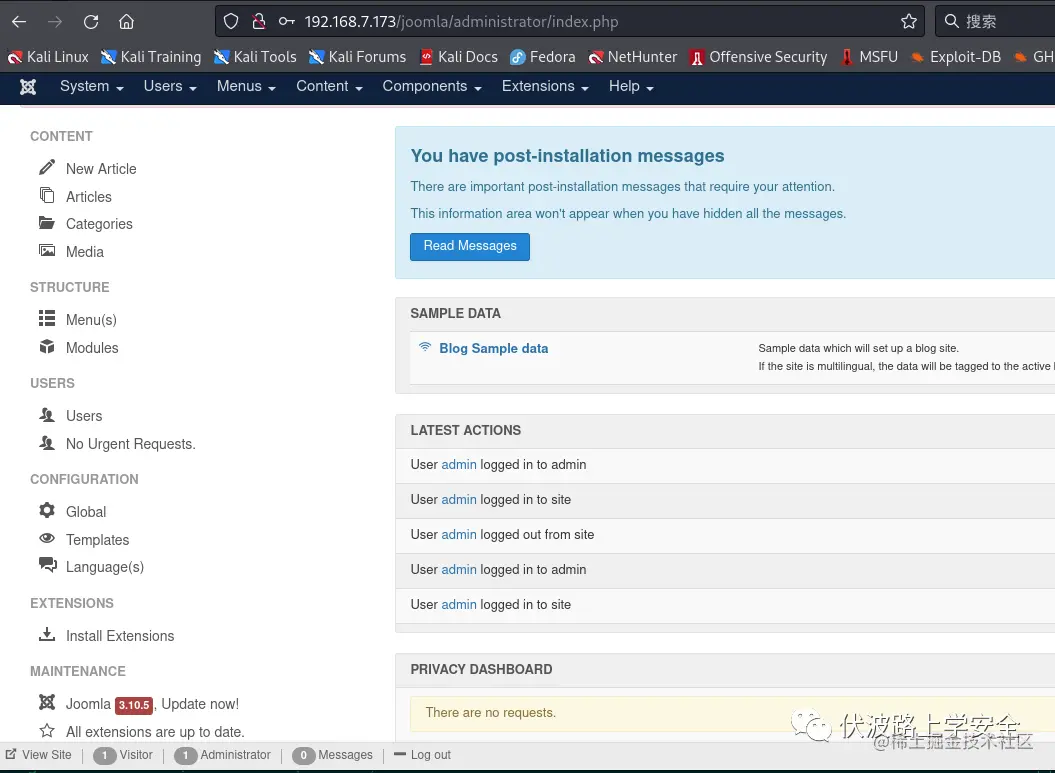Open the Exploit-DB bookmark
1055x773 pixels.
[955, 57]
